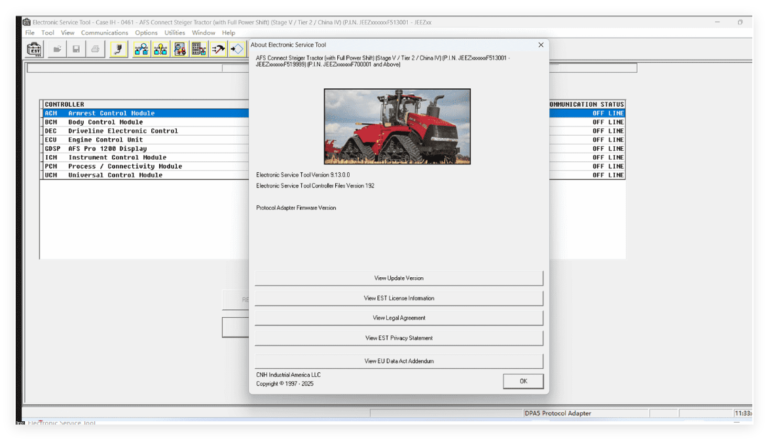
Task: Click the network lightbulb toolbar icon
Action: tap(161, 49)
